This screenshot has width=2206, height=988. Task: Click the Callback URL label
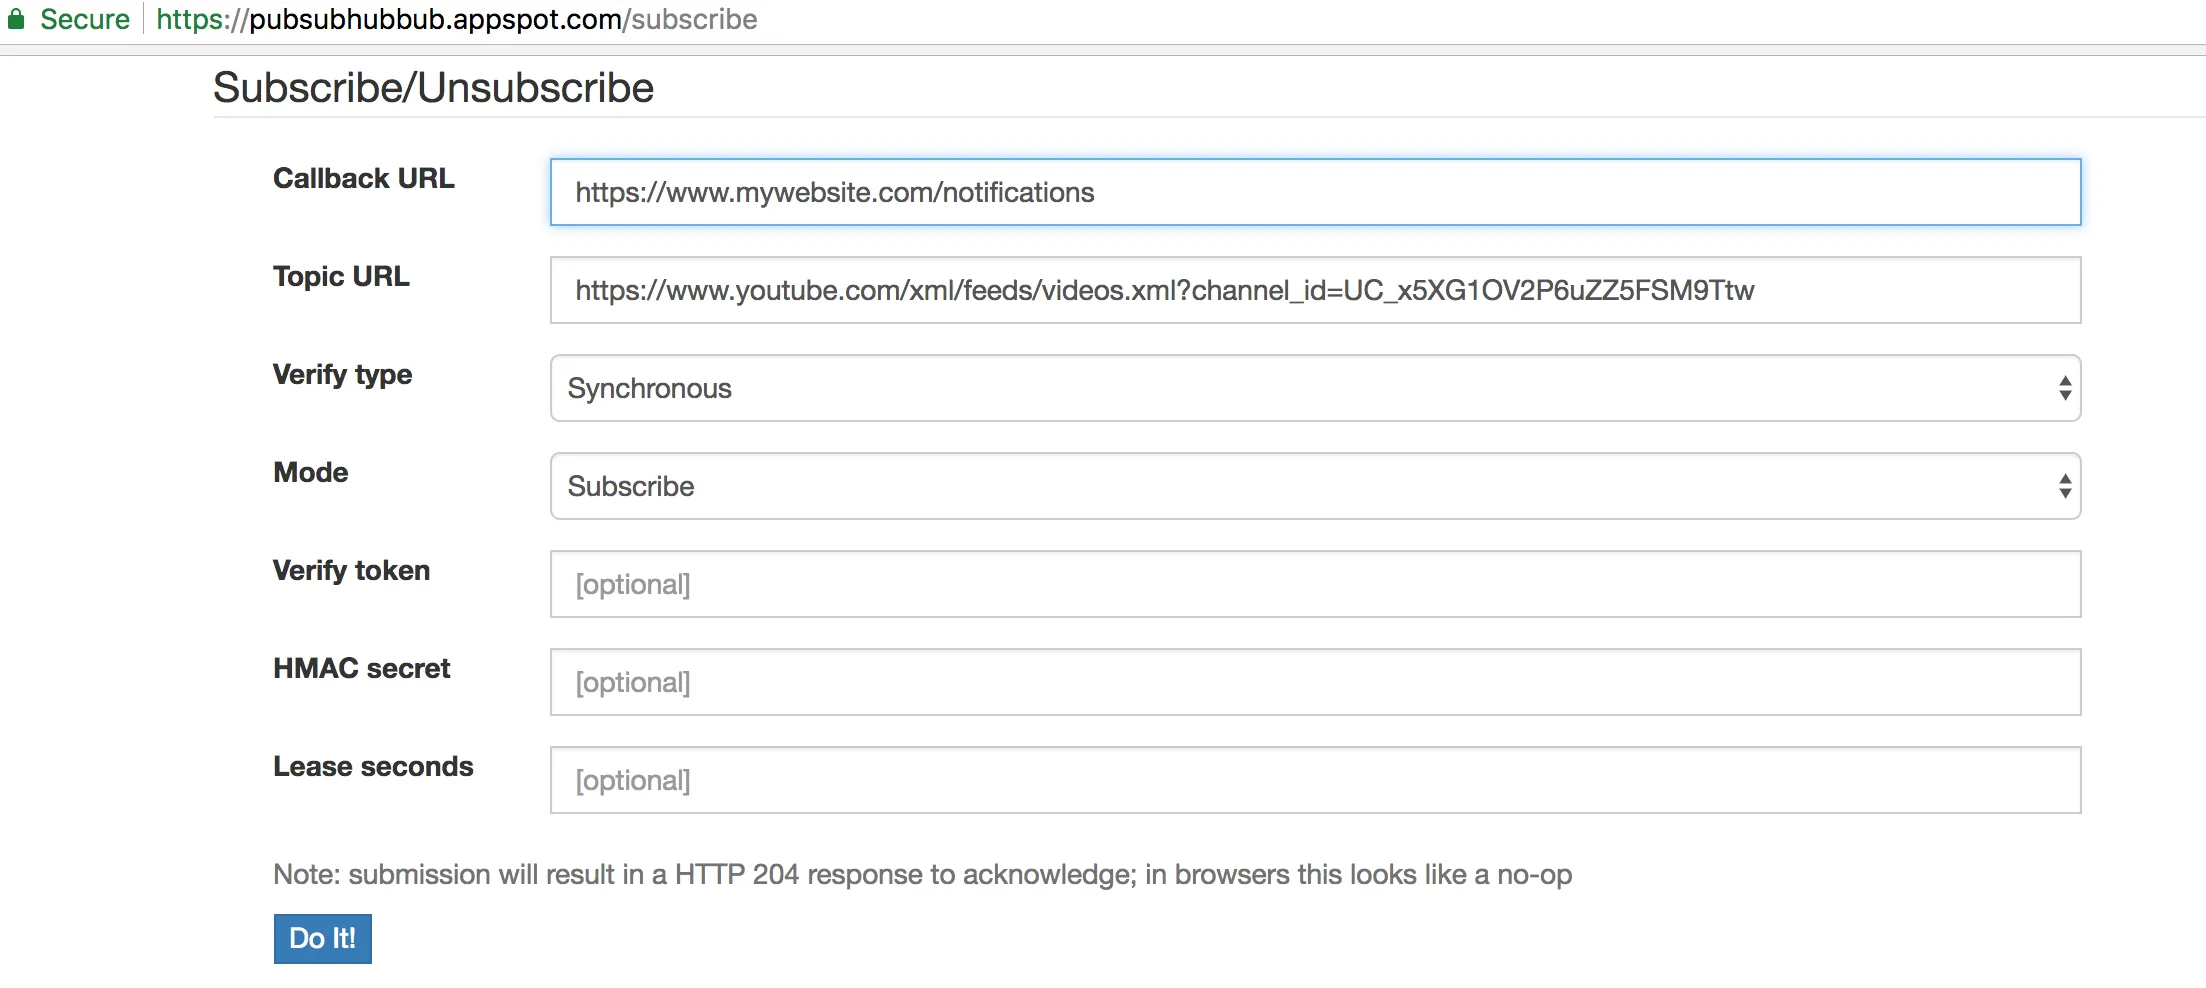(x=364, y=178)
